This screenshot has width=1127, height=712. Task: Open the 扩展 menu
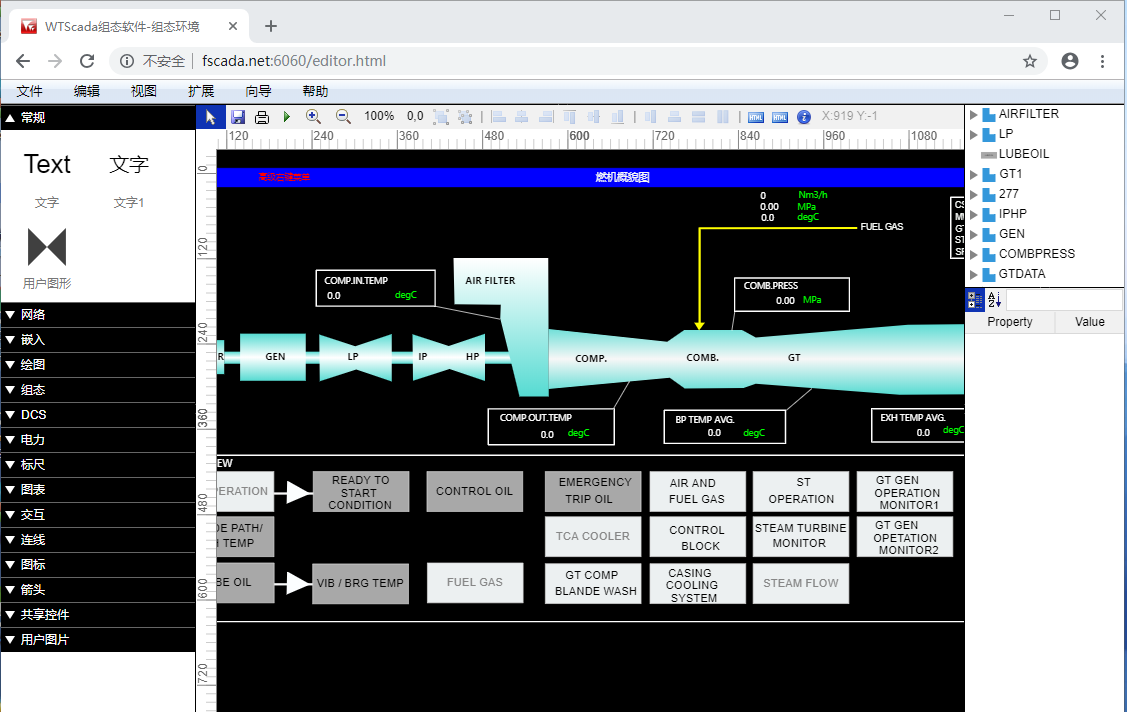[201, 91]
